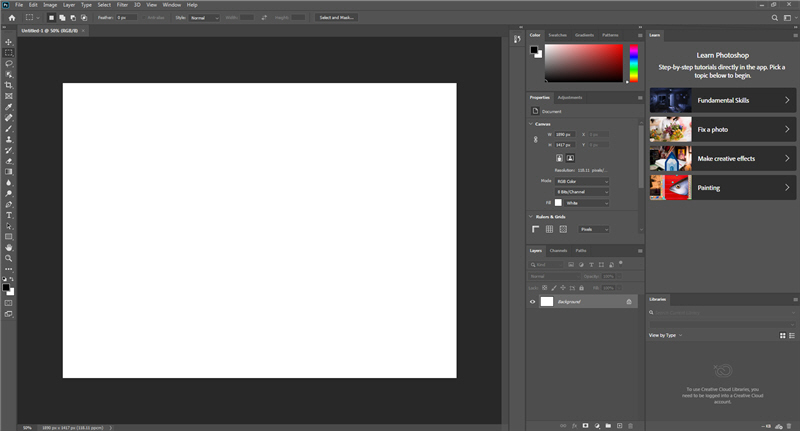
Task: Open the ruler units Pixels dropdown
Action: [594, 230]
